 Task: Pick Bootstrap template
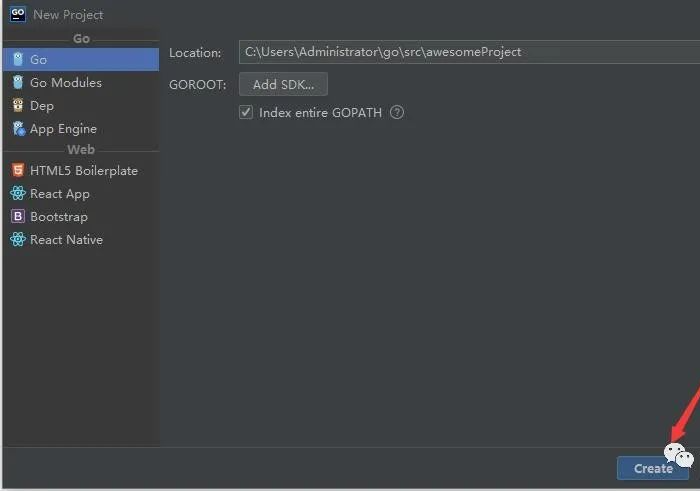[81, 217]
